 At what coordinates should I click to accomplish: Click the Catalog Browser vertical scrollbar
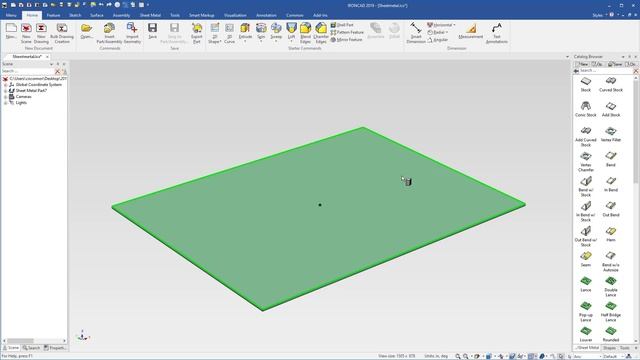coord(636,131)
